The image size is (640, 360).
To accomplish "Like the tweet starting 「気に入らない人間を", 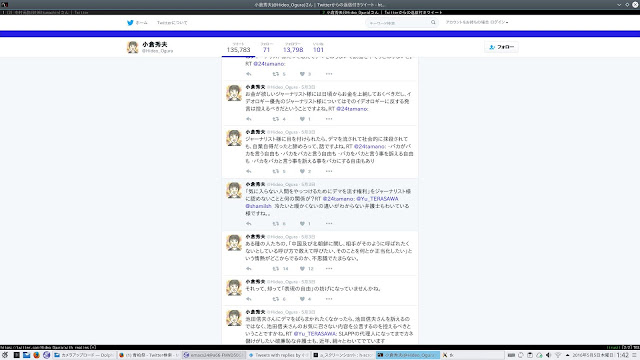I will click(x=302, y=223).
